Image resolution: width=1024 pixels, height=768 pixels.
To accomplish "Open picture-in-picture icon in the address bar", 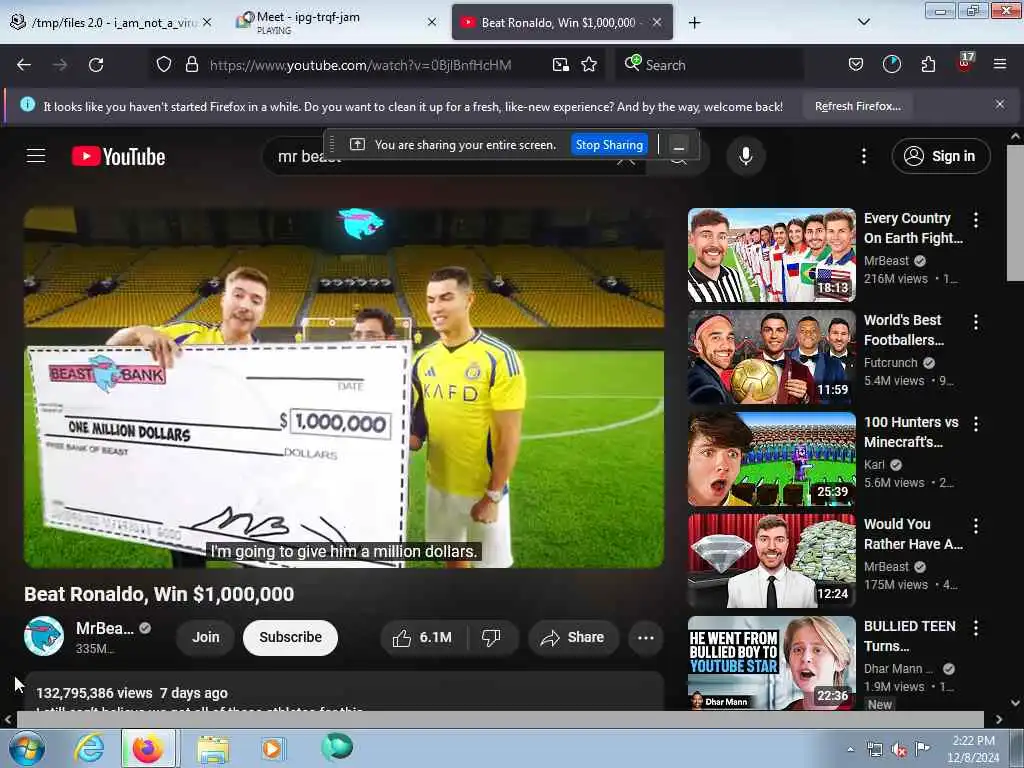I will pos(560,65).
